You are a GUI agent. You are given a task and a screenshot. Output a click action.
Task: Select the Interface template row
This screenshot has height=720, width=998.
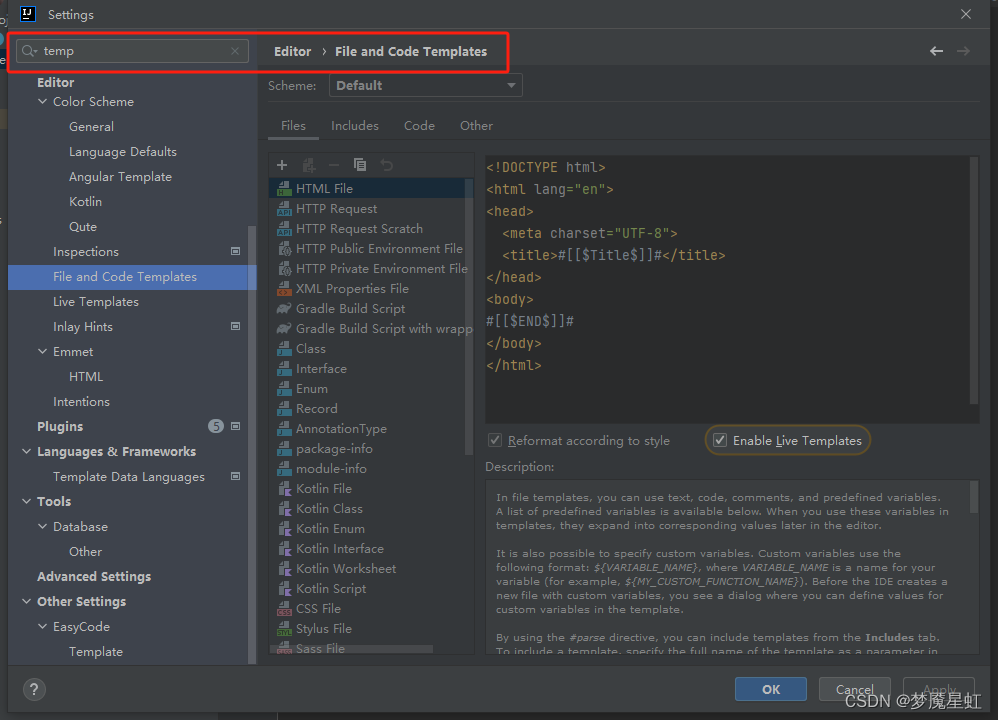371,369
